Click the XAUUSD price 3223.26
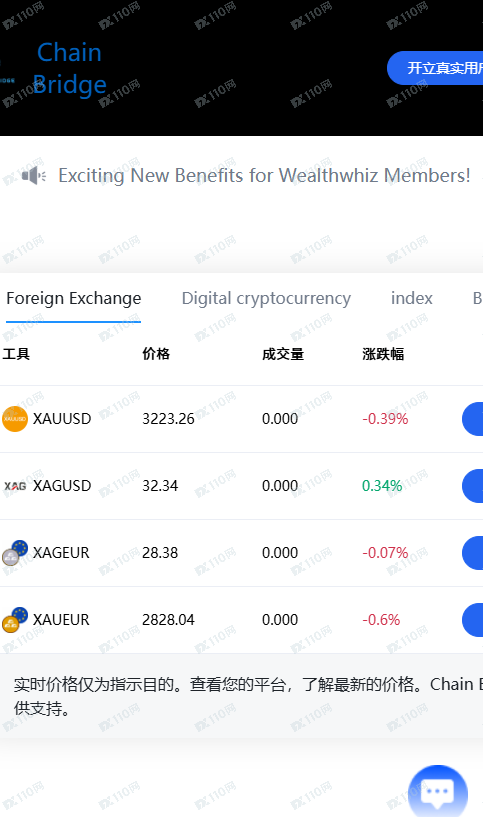483x817 pixels. [x=168, y=419]
